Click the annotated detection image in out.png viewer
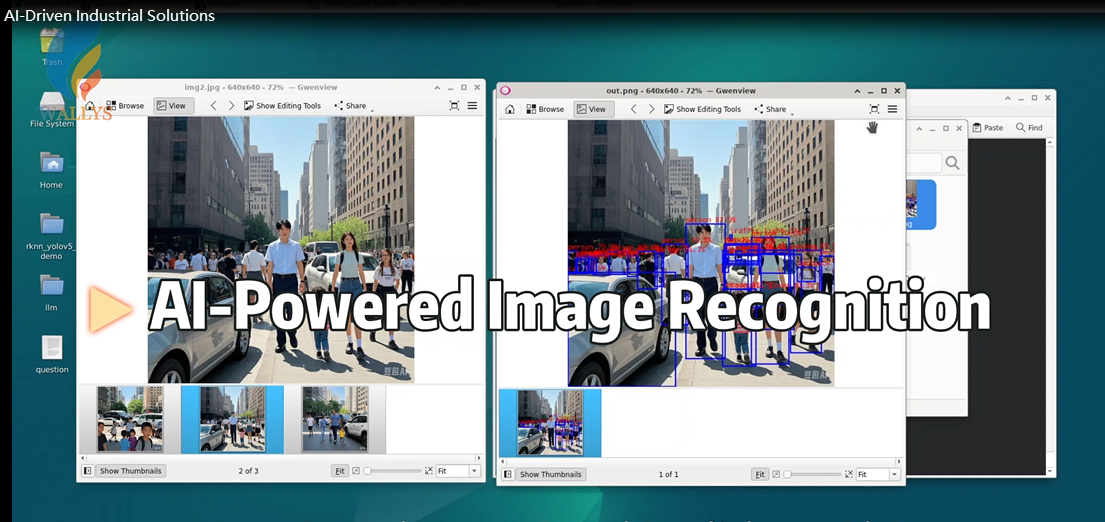 [701, 254]
